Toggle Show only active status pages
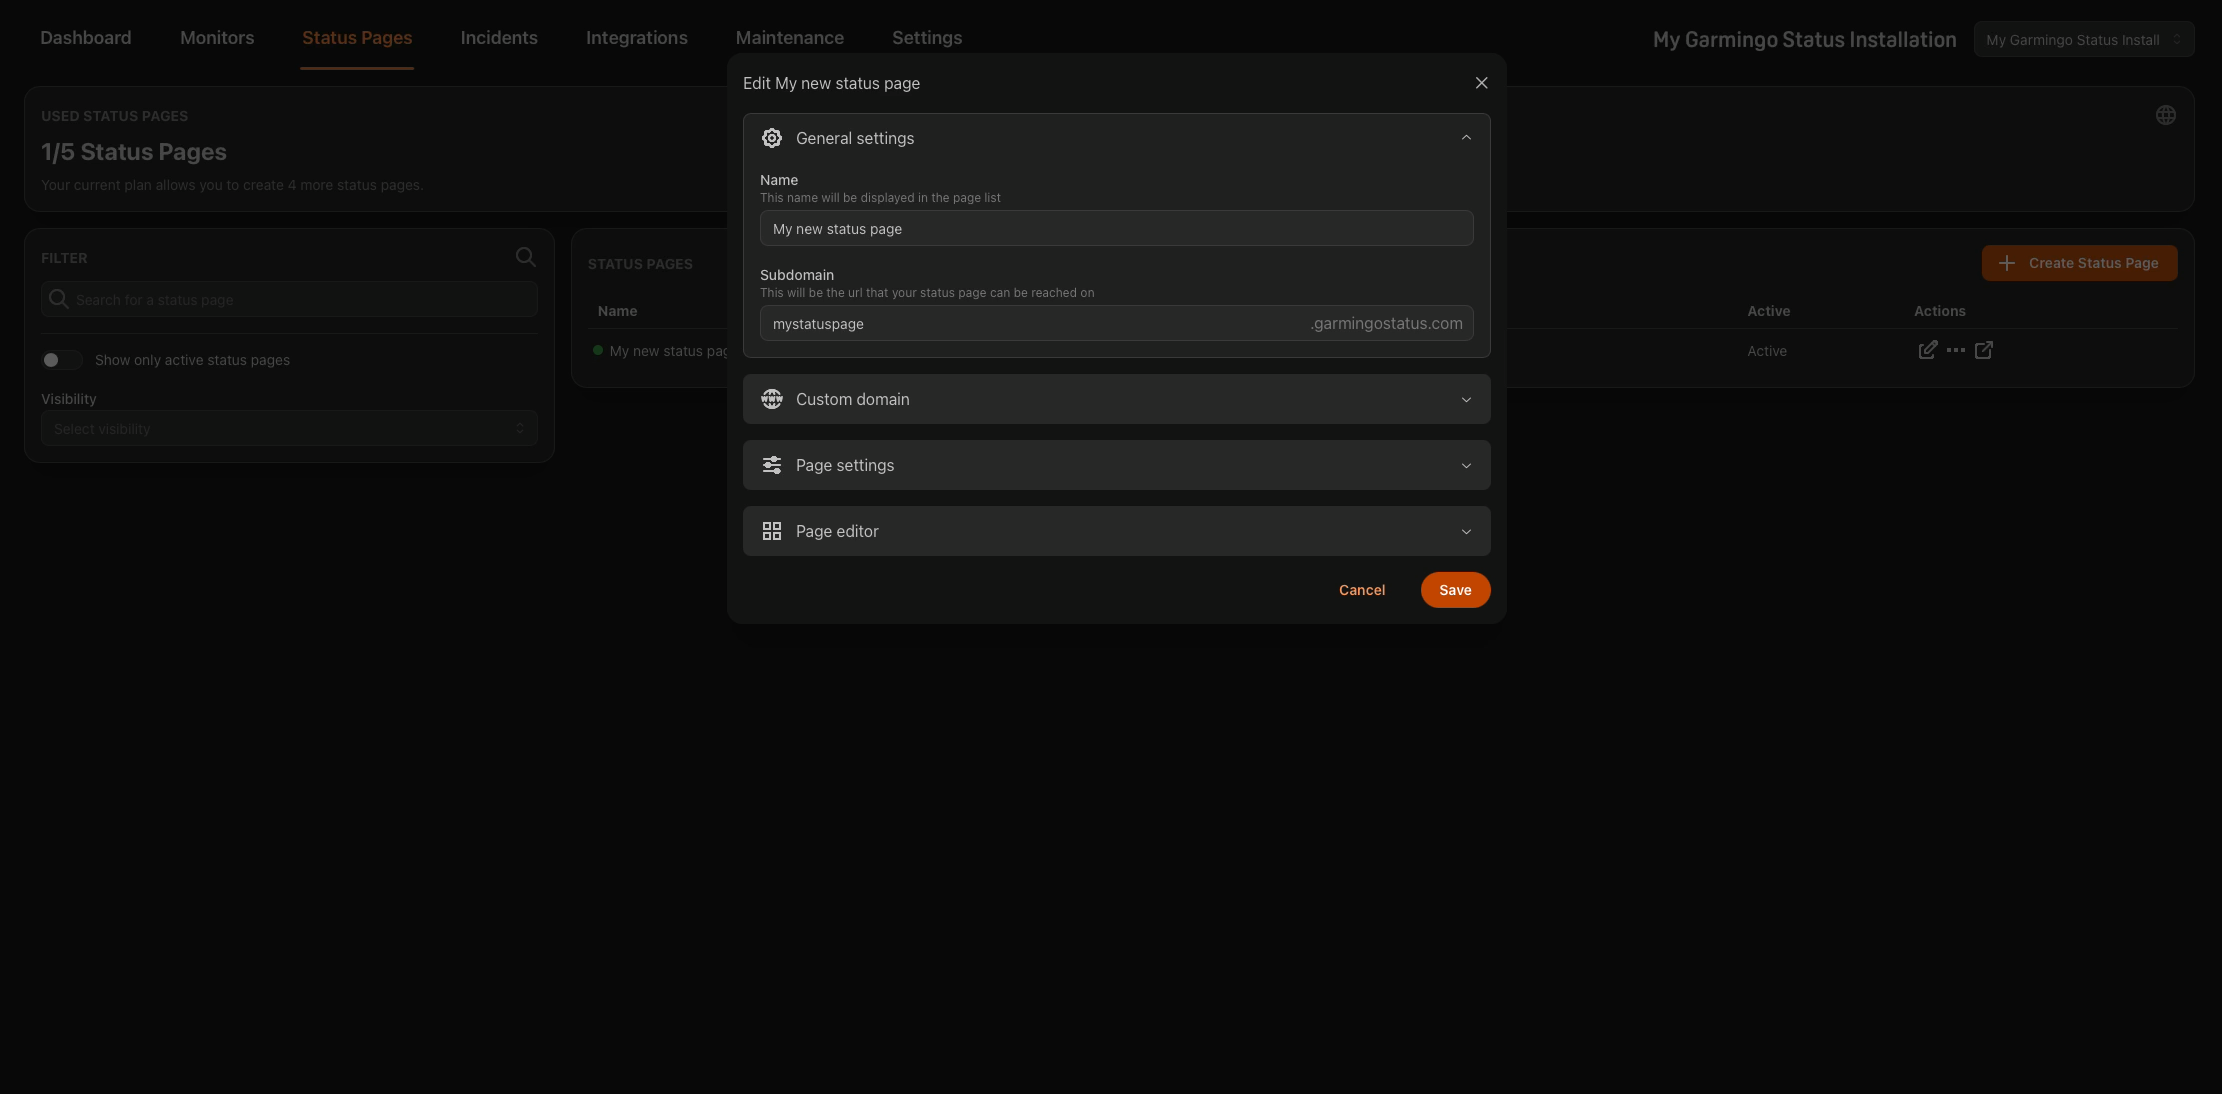 point(61,360)
